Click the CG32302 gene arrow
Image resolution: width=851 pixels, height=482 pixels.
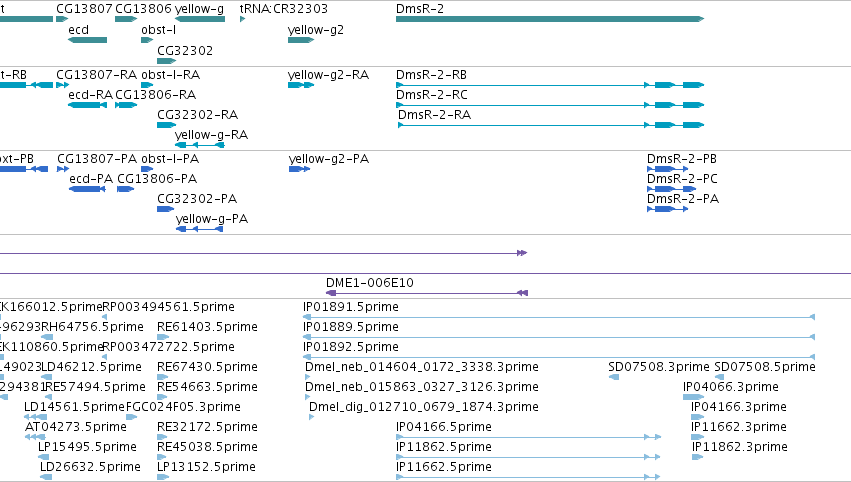167,61
